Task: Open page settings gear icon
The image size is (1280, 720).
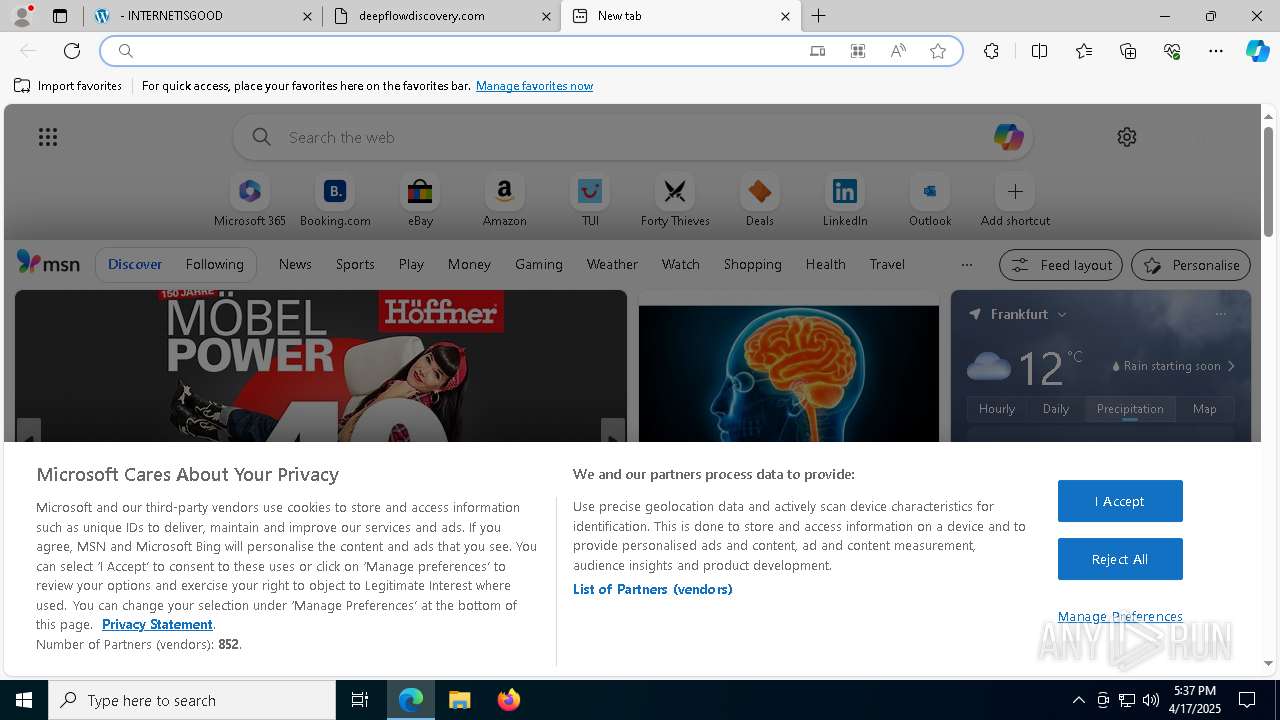Action: pos(1127,137)
